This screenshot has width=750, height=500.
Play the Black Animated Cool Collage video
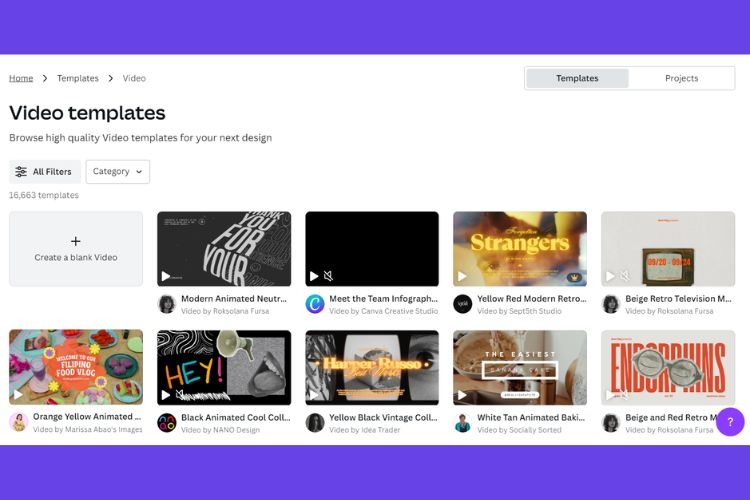coord(165,395)
